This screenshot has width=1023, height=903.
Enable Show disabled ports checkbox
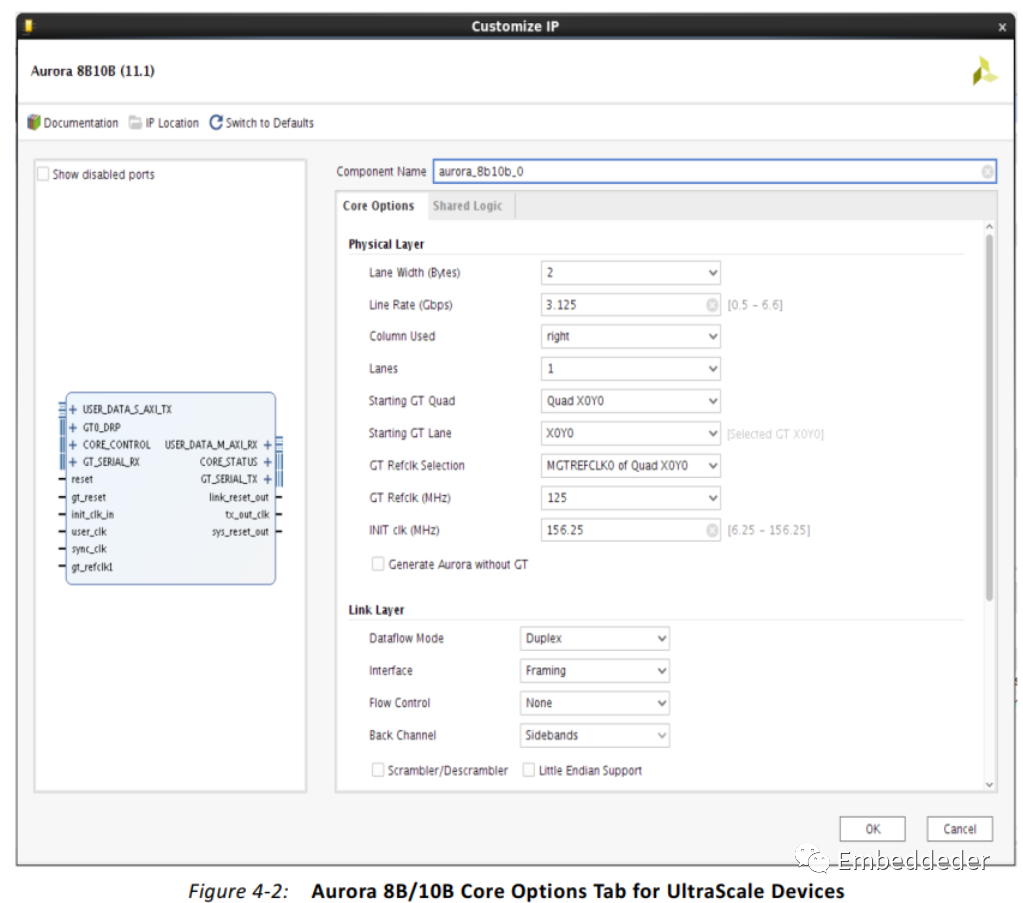pyautogui.click(x=43, y=174)
